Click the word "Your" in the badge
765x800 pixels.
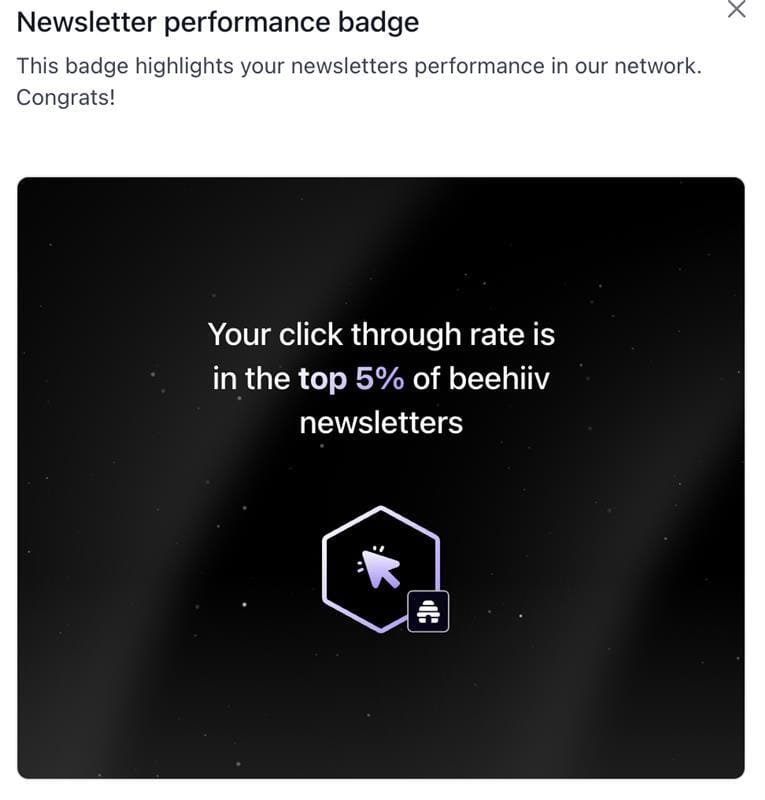point(240,334)
